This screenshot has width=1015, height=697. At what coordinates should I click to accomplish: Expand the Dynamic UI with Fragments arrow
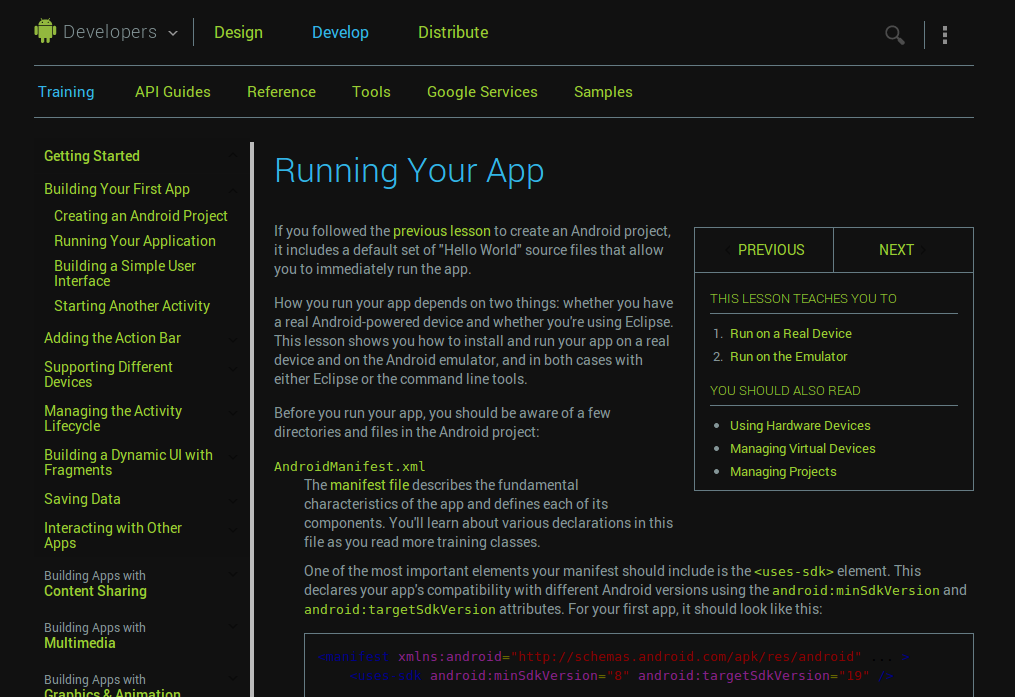[233, 457]
